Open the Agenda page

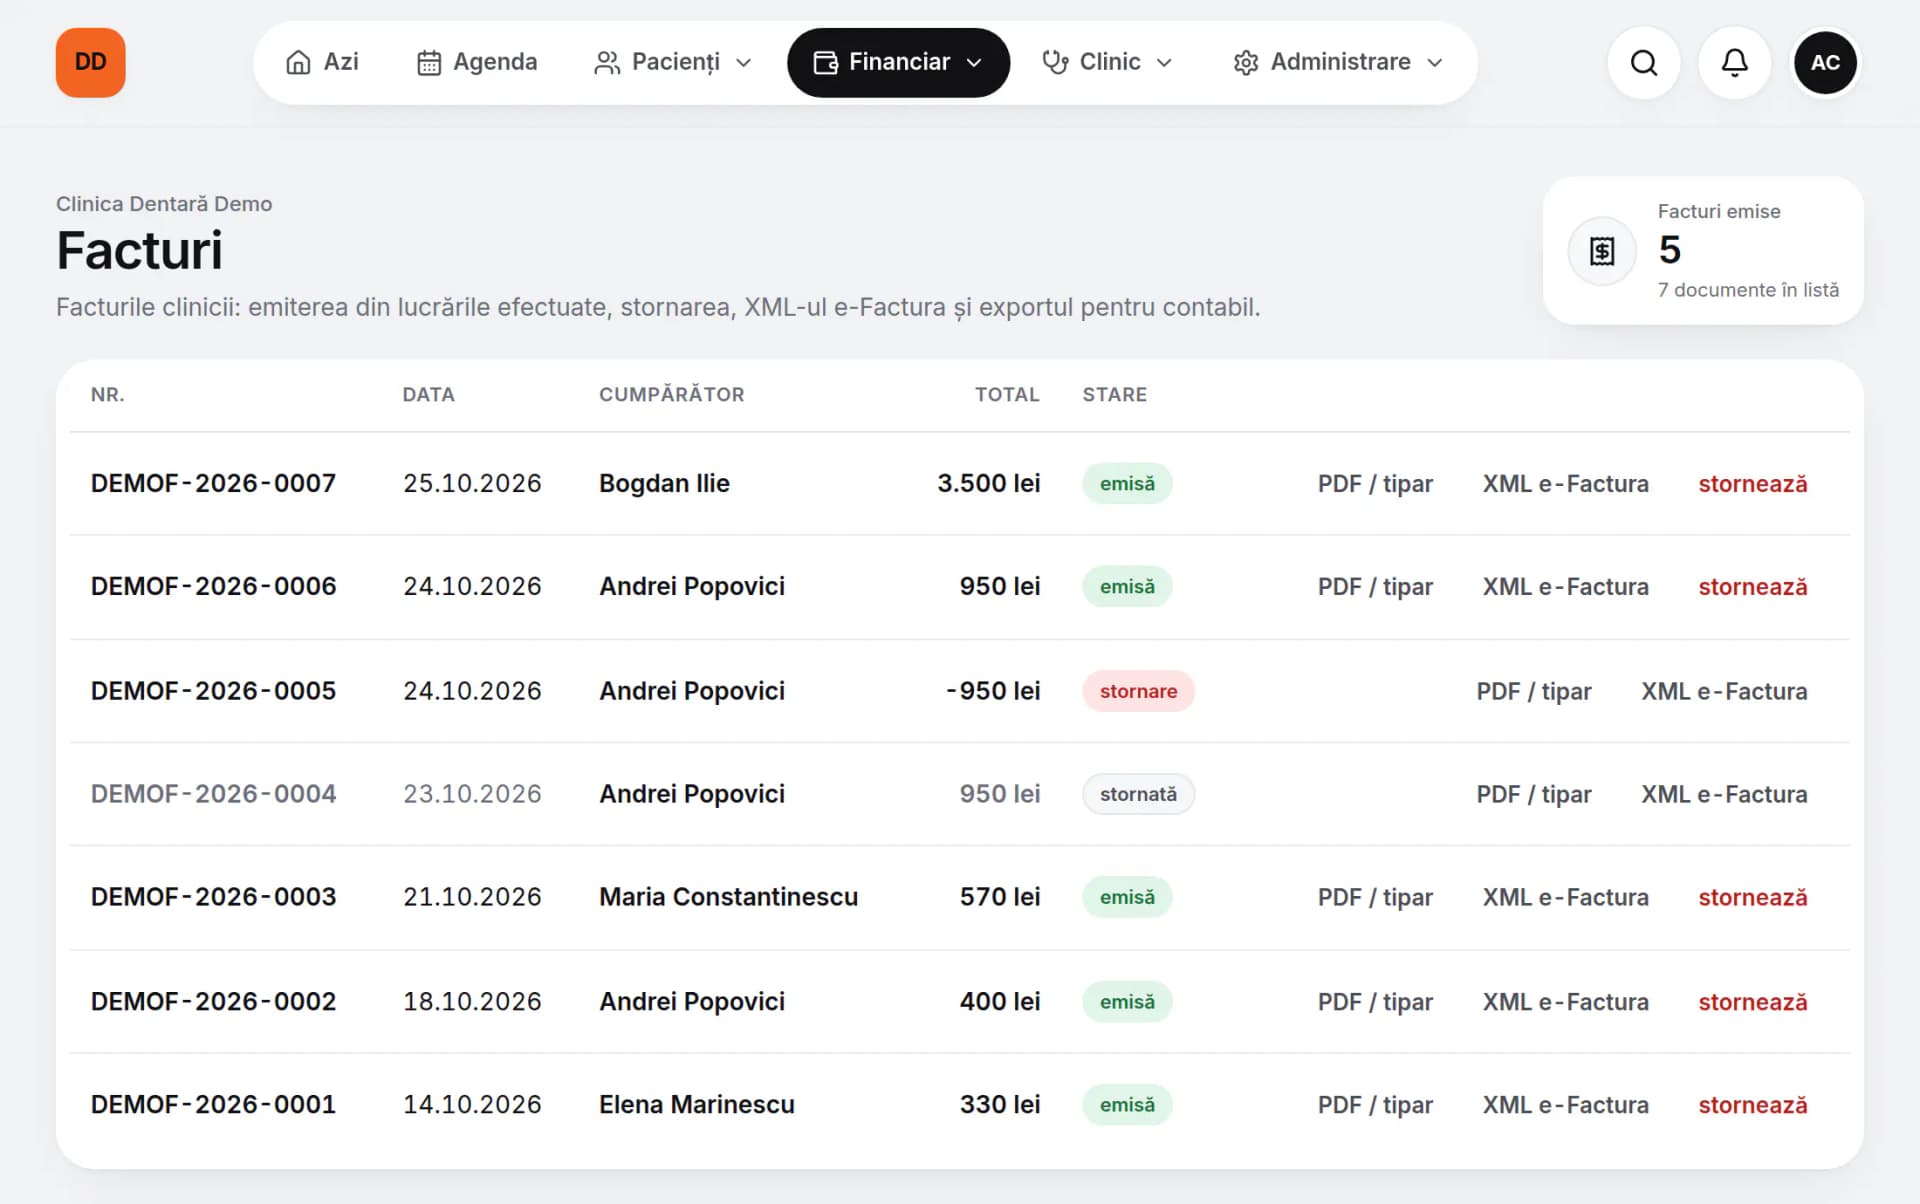point(477,62)
